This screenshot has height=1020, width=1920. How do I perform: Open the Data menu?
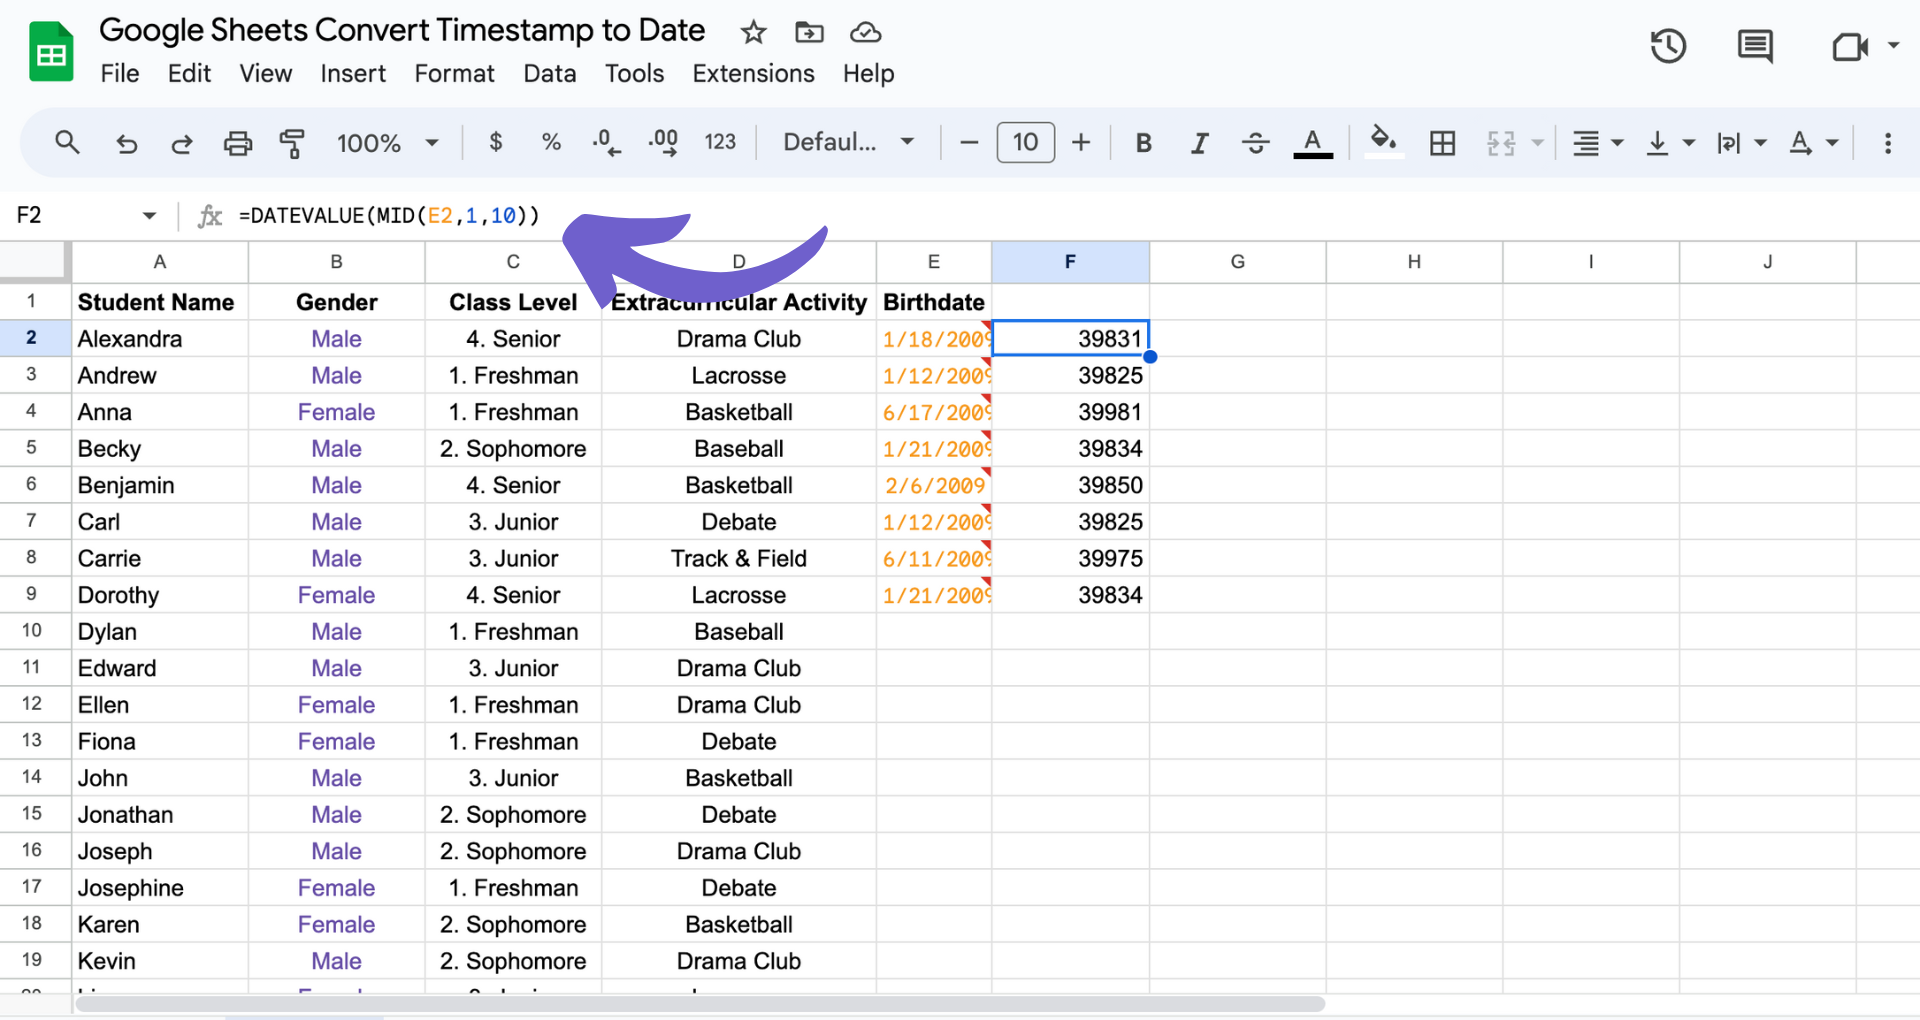[x=549, y=73]
